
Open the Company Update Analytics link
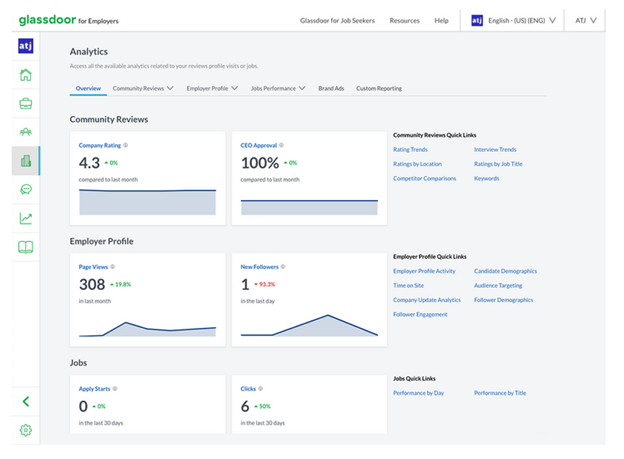pos(427,300)
